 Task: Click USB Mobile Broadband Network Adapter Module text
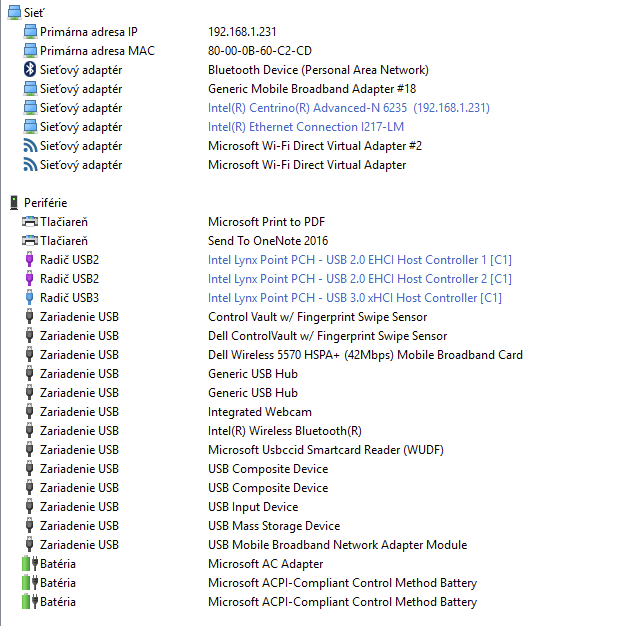pyautogui.click(x=337, y=545)
